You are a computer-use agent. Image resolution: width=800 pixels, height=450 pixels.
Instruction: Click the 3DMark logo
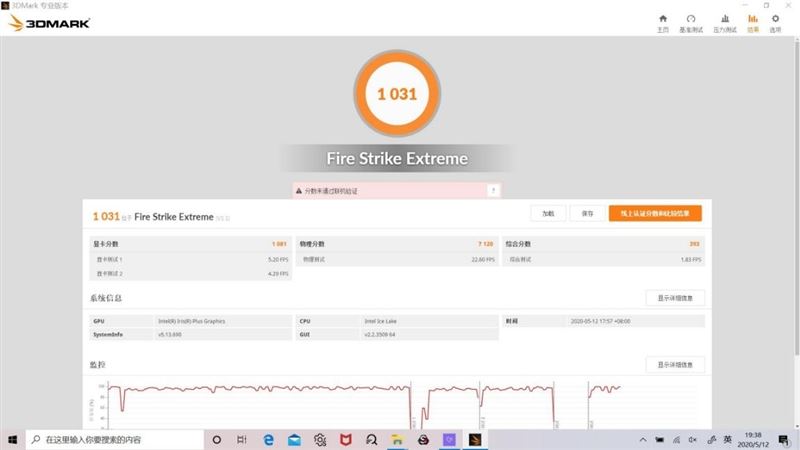pos(49,23)
